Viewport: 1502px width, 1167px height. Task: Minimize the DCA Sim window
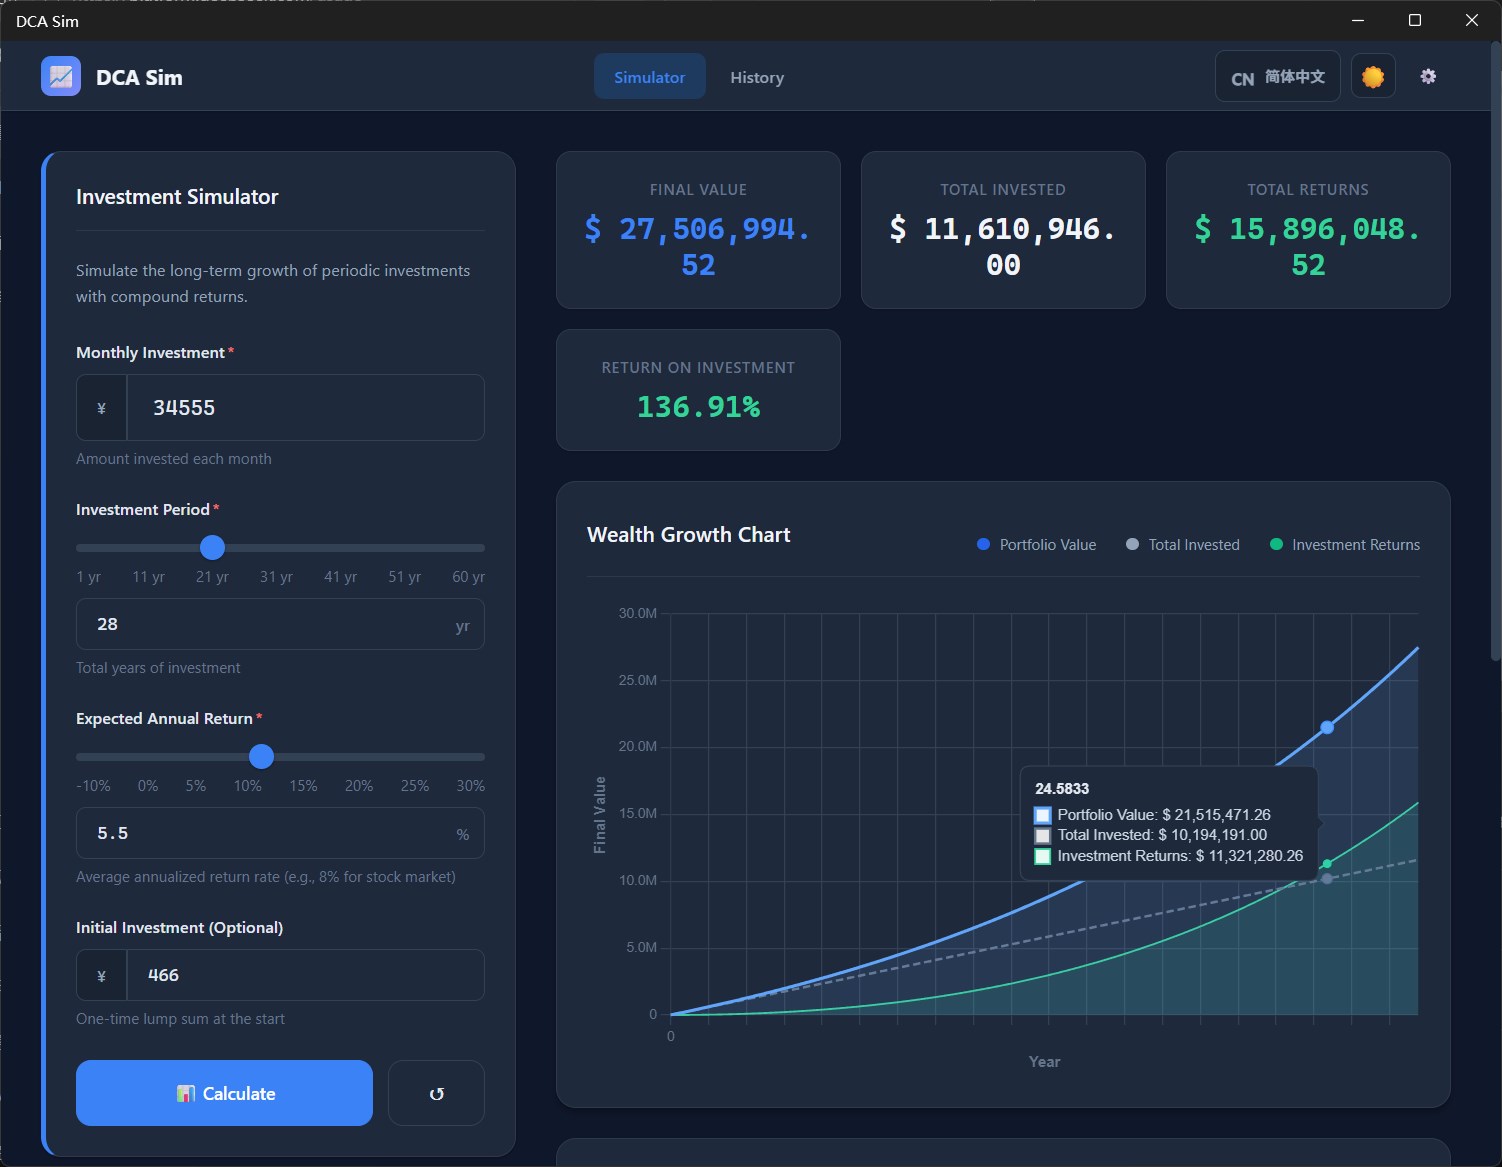pos(1358,20)
